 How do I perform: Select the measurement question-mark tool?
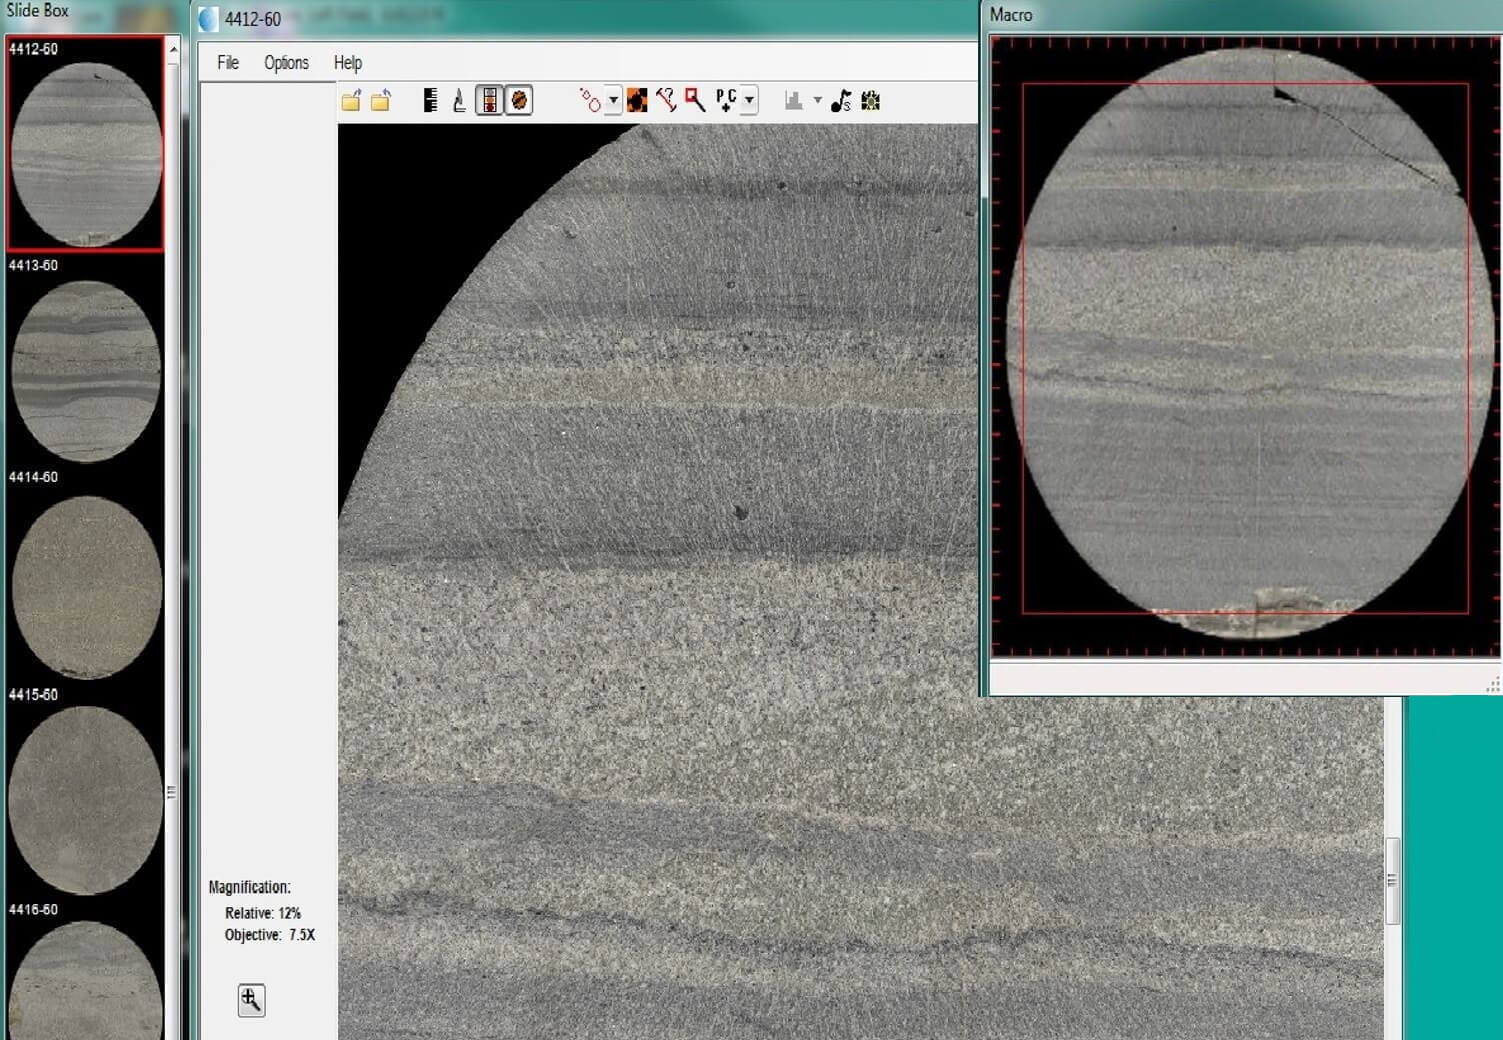pyautogui.click(x=666, y=101)
